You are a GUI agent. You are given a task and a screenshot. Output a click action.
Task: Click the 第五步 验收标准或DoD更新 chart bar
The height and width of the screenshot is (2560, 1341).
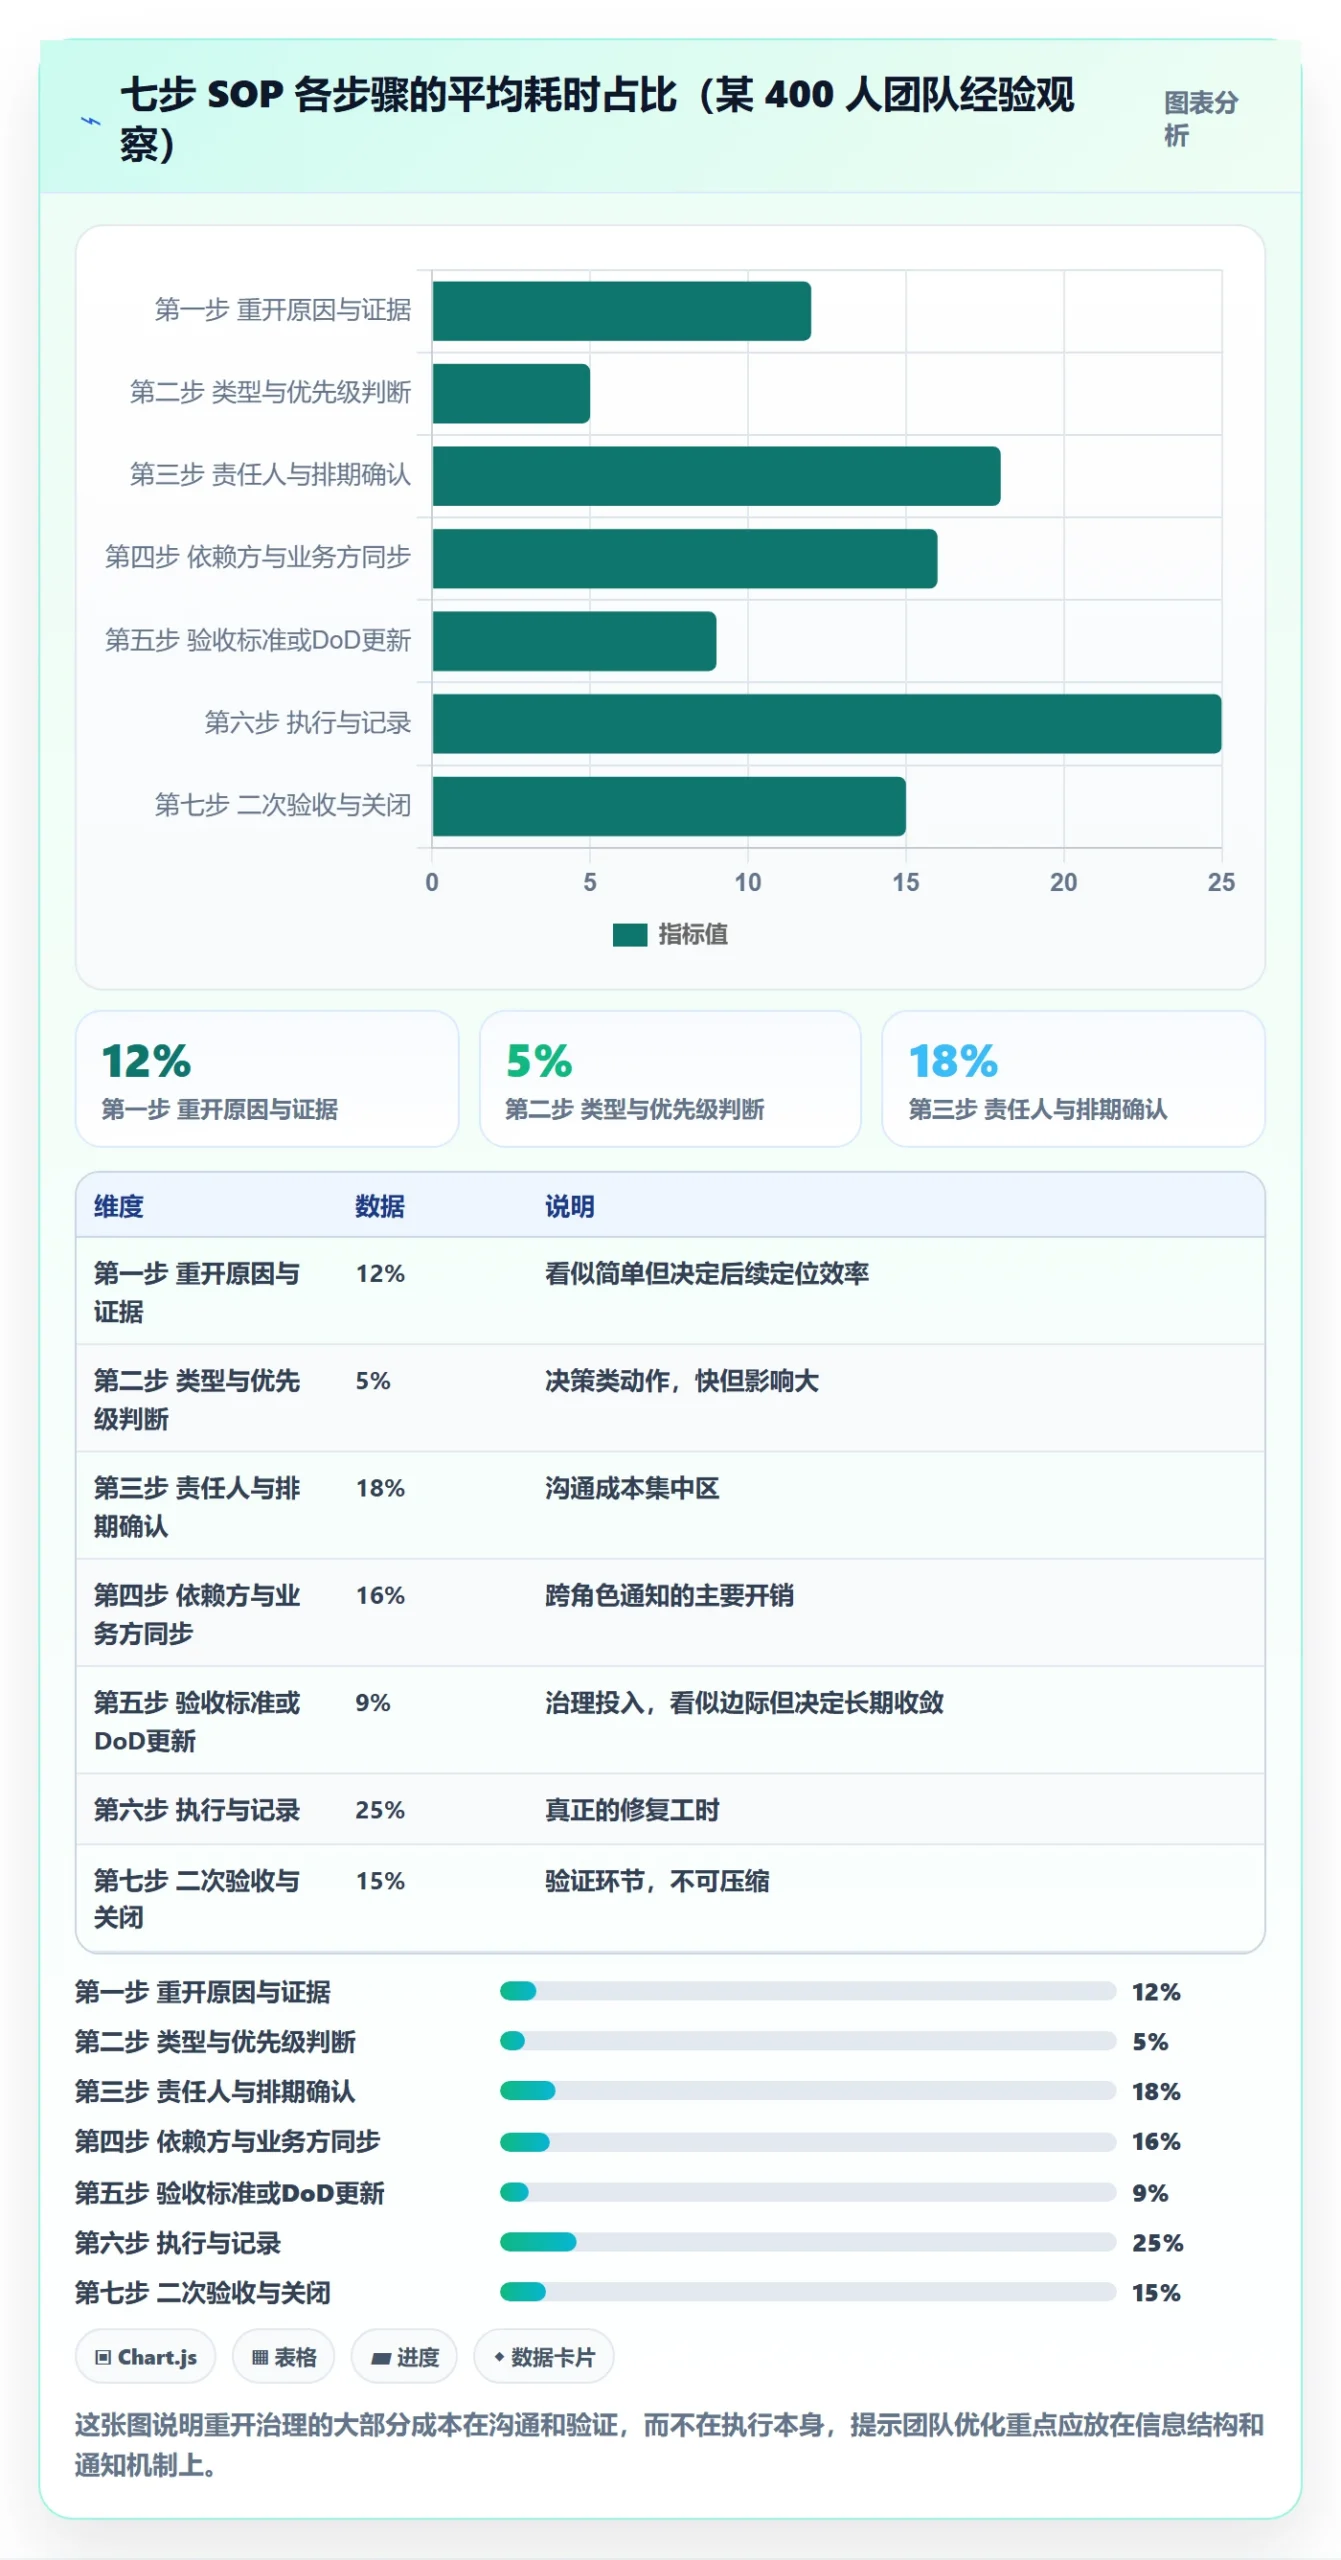[x=574, y=641]
